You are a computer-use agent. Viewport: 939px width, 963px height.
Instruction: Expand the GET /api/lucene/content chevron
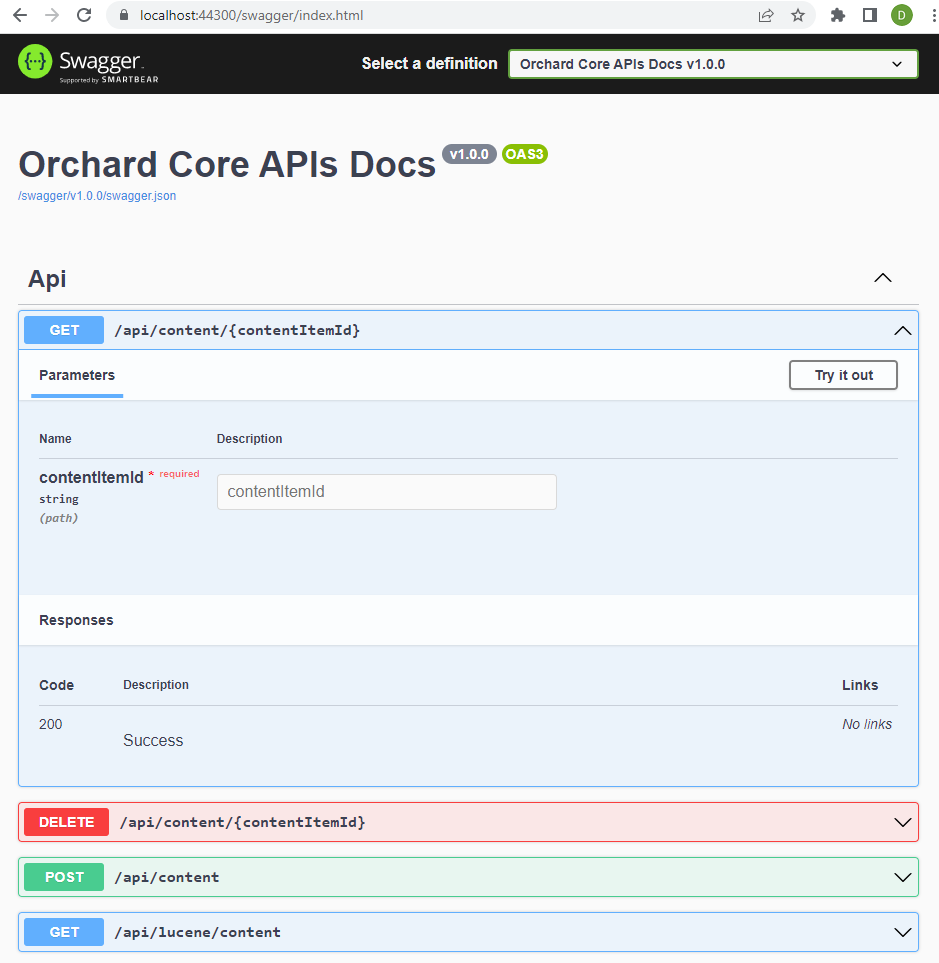pos(902,932)
